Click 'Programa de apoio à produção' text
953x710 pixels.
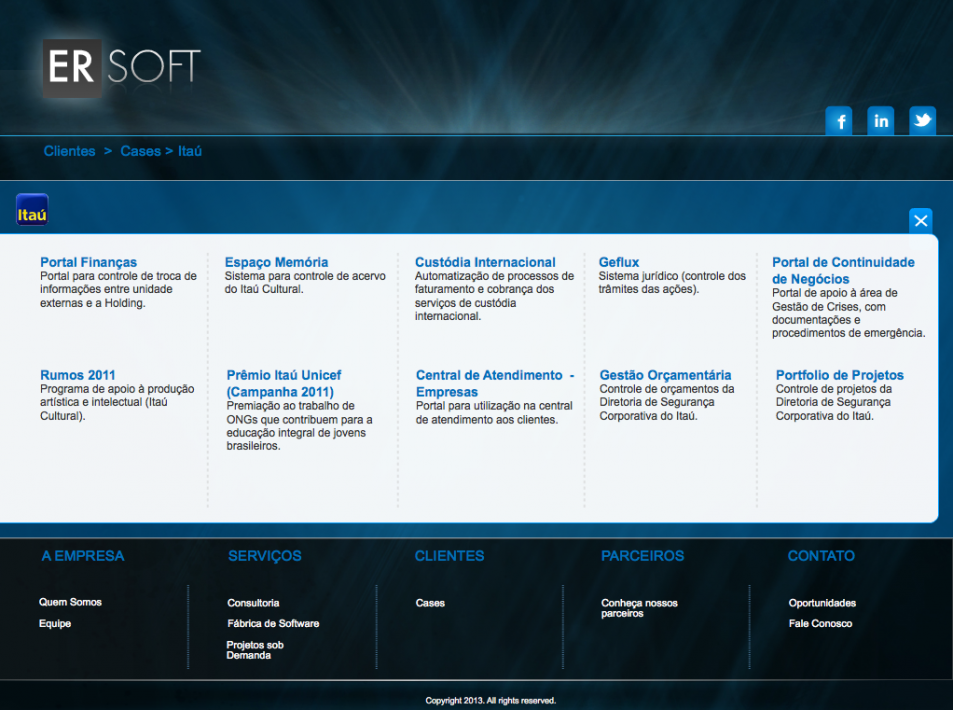point(117,402)
